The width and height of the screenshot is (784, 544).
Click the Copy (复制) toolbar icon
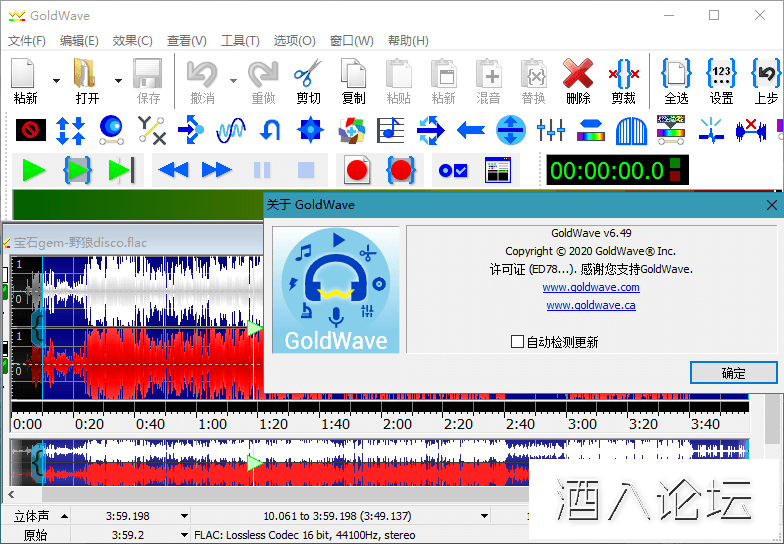point(353,80)
